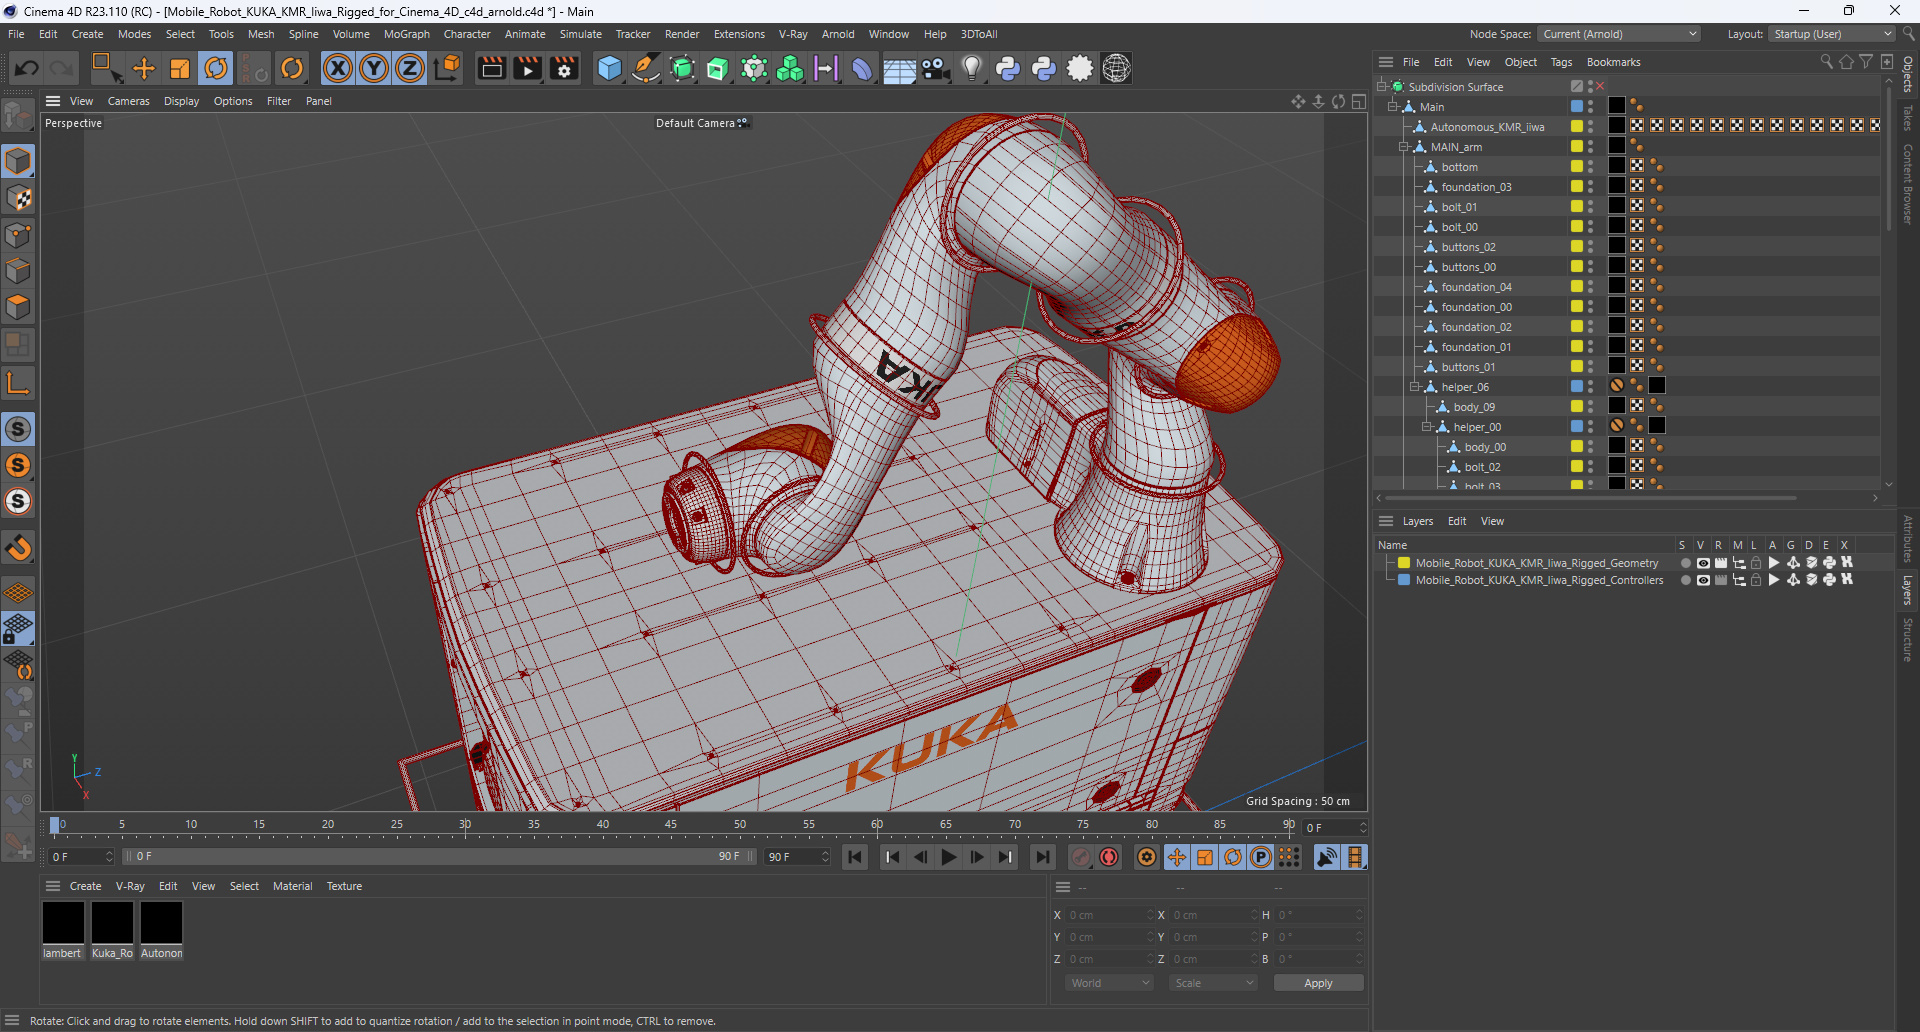1920x1032 pixels.
Task: Collapse the Main object hierarchy
Action: pos(1392,107)
